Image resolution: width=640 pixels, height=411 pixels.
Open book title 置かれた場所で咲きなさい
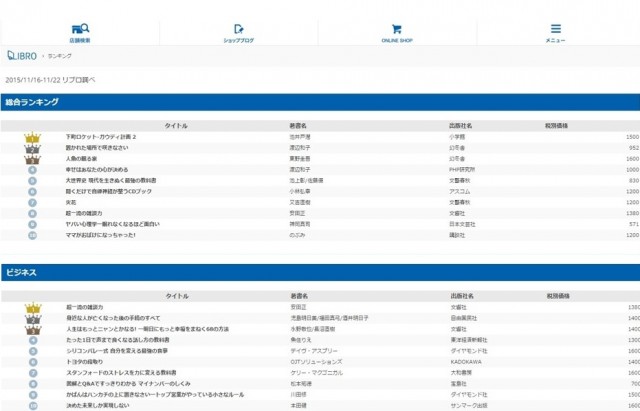coord(100,147)
